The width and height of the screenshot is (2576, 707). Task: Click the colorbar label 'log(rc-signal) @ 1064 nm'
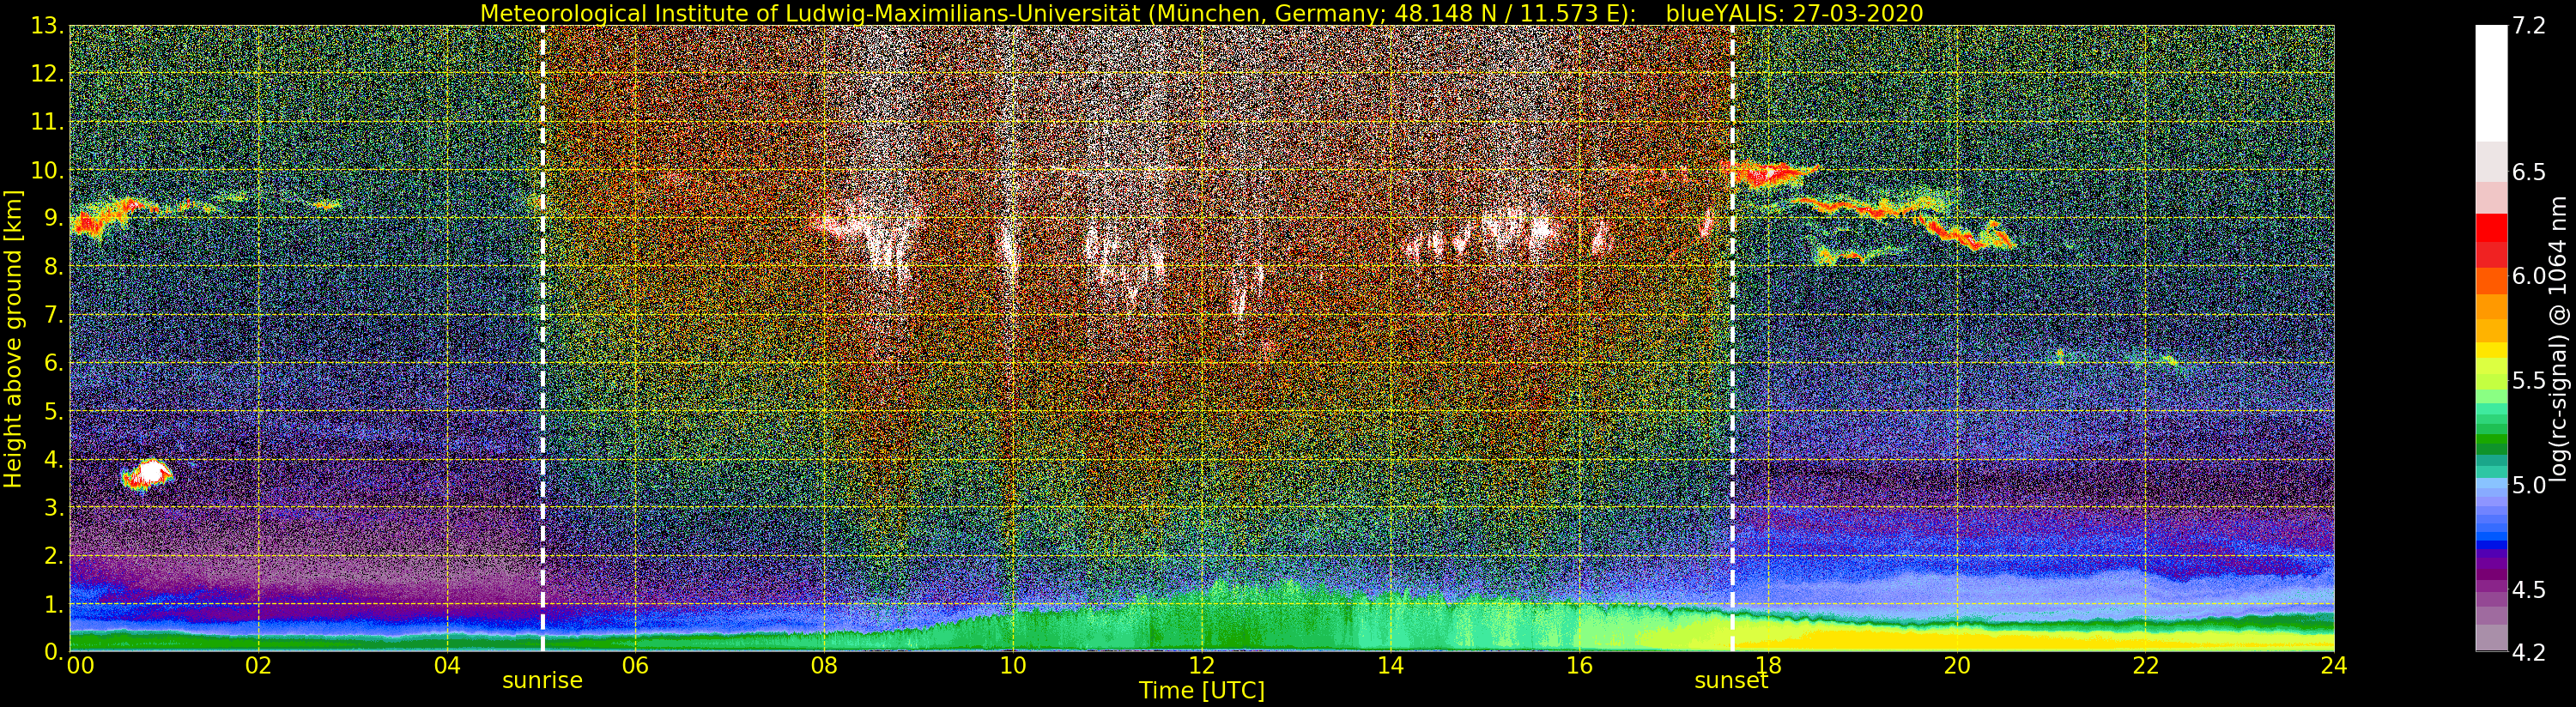pyautogui.click(x=2559, y=338)
